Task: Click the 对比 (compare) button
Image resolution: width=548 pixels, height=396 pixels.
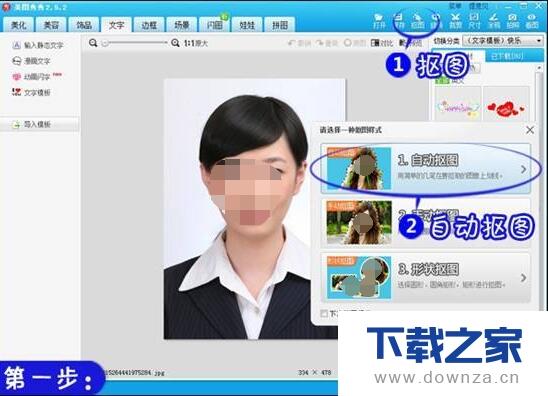Action: [382, 43]
